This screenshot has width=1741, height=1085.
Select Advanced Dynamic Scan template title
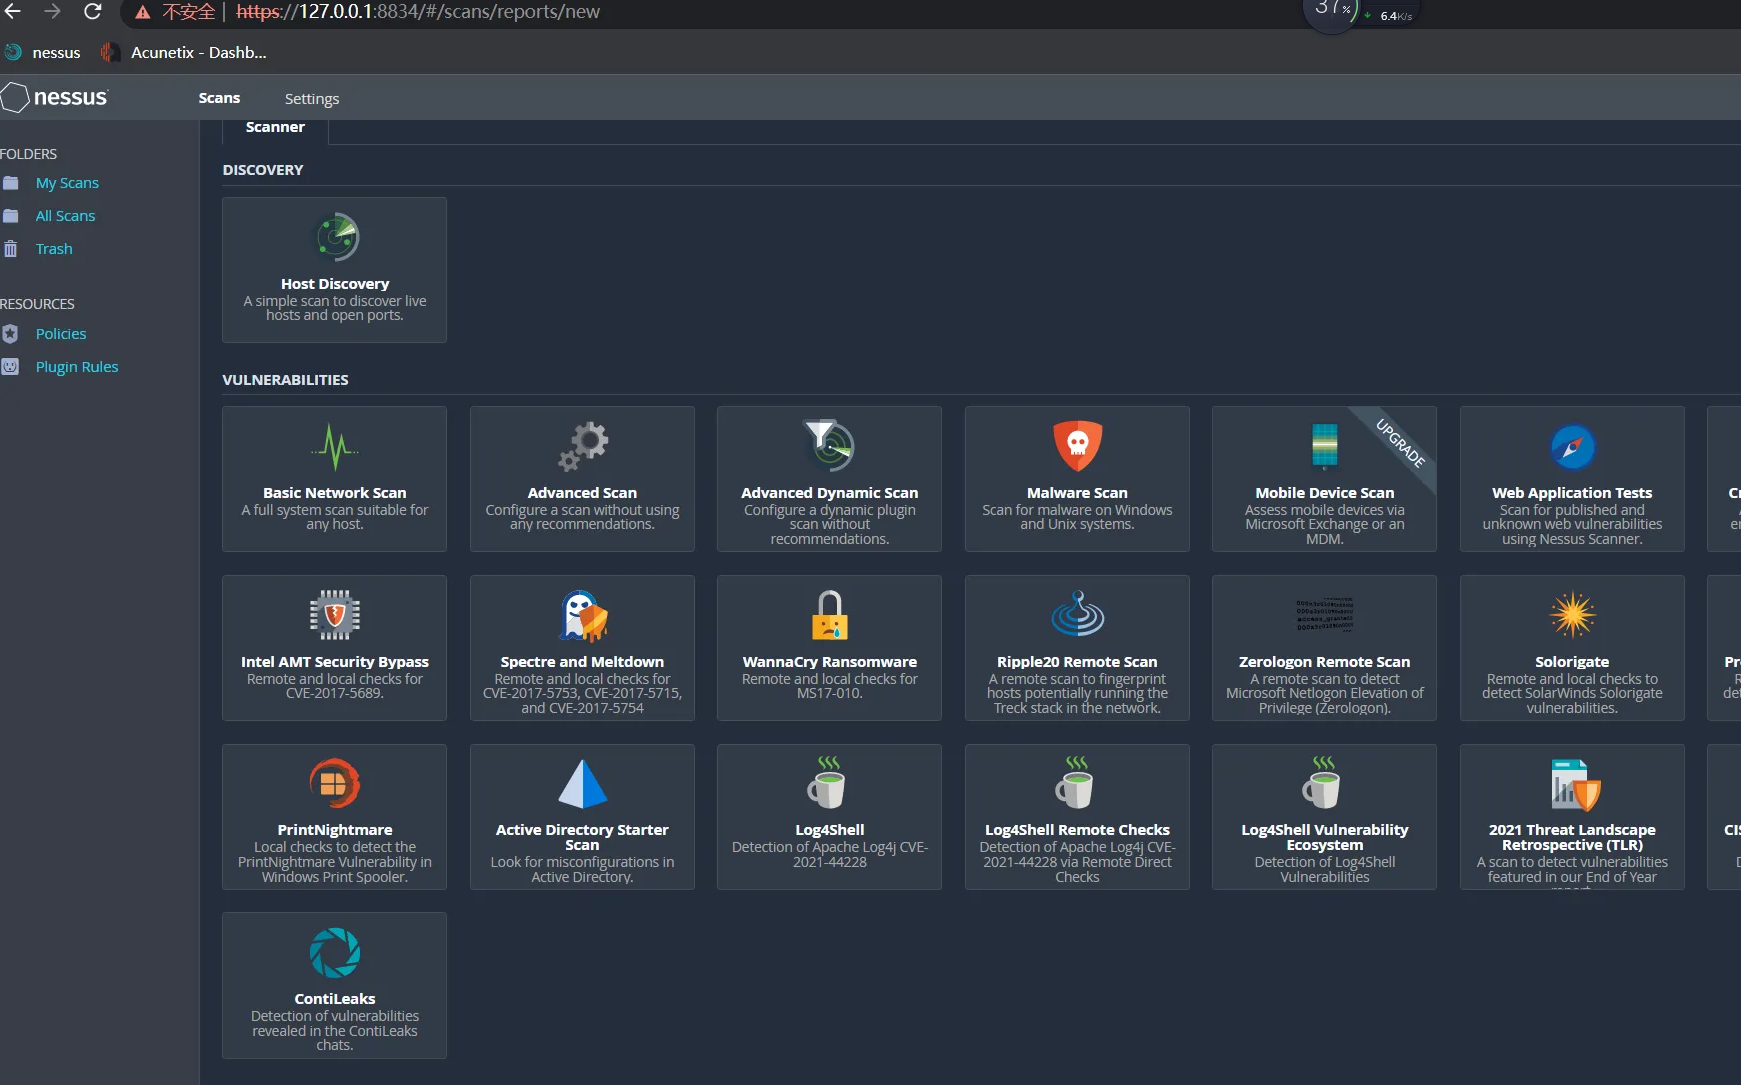tap(830, 493)
